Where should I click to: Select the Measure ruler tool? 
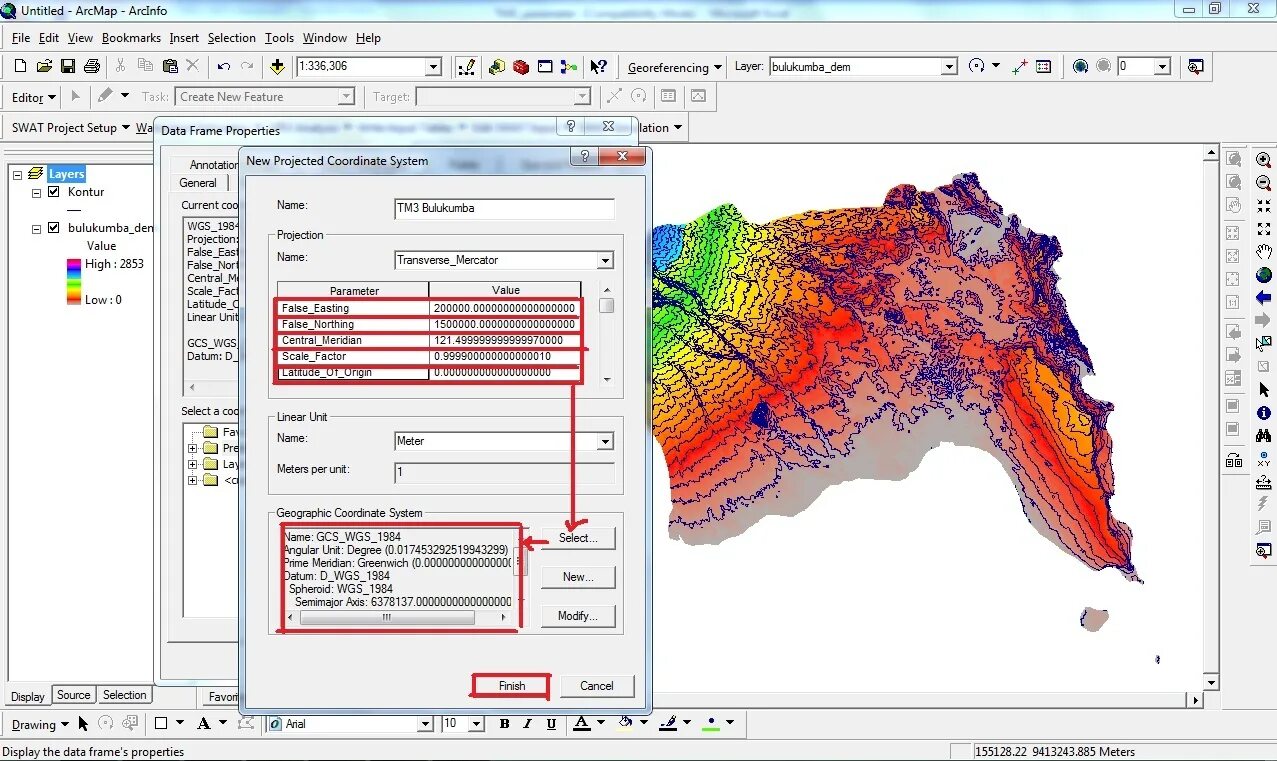[x=1263, y=482]
